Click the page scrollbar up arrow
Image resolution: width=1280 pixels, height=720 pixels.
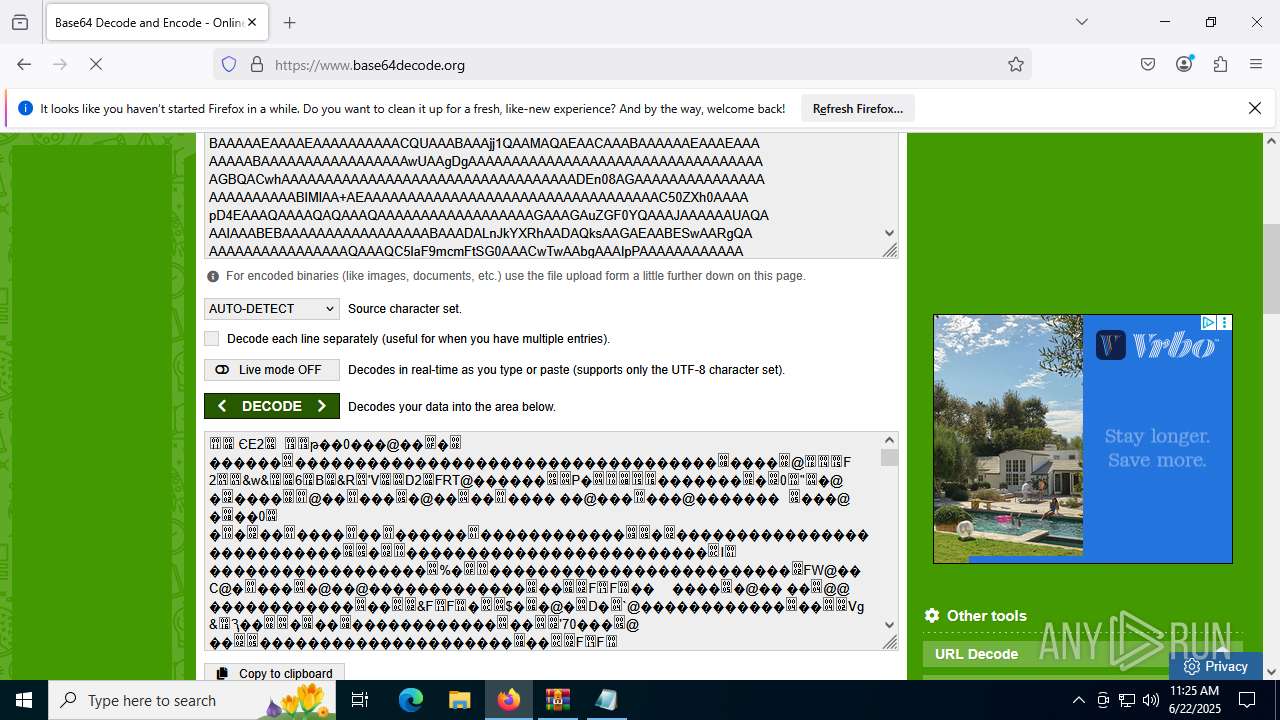1272,141
